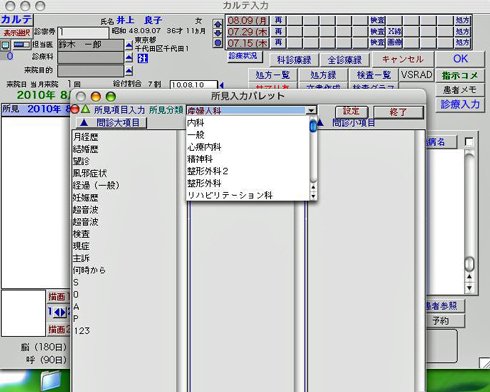Select 何時から in the 問診大項目 list
Image resolution: width=490 pixels, height=392 pixels.
coord(89,270)
